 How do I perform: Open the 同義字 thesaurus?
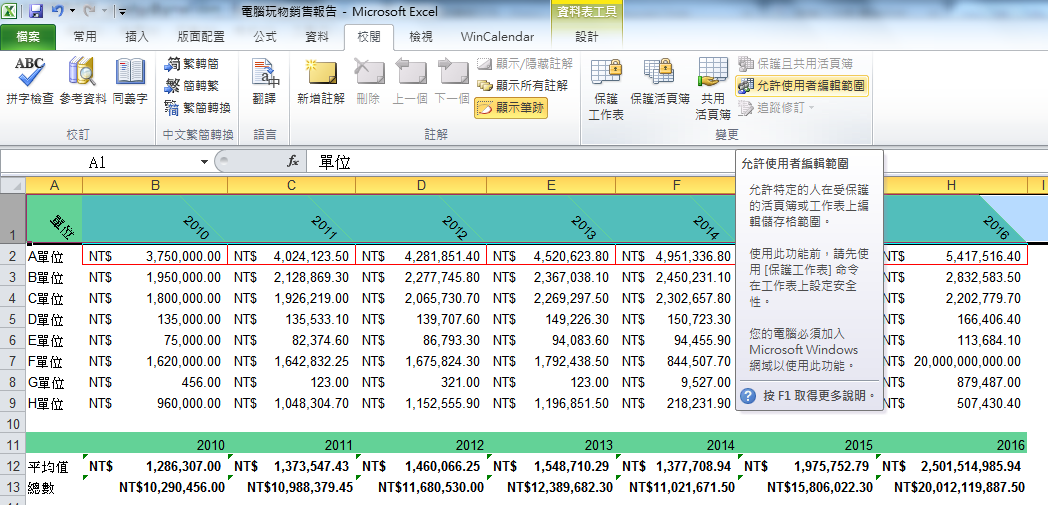pyautogui.click(x=130, y=81)
